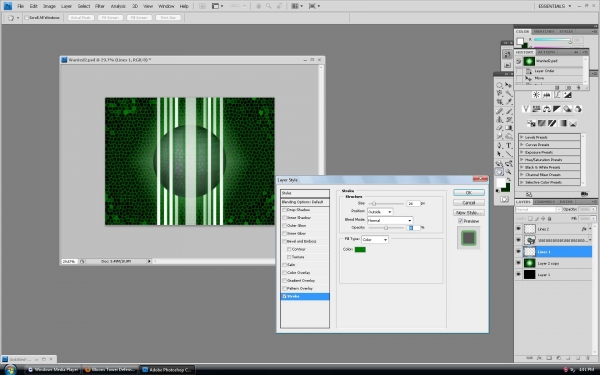This screenshot has height=375, width=600.
Task: Add an Exposure adjustment
Action: [567, 95]
